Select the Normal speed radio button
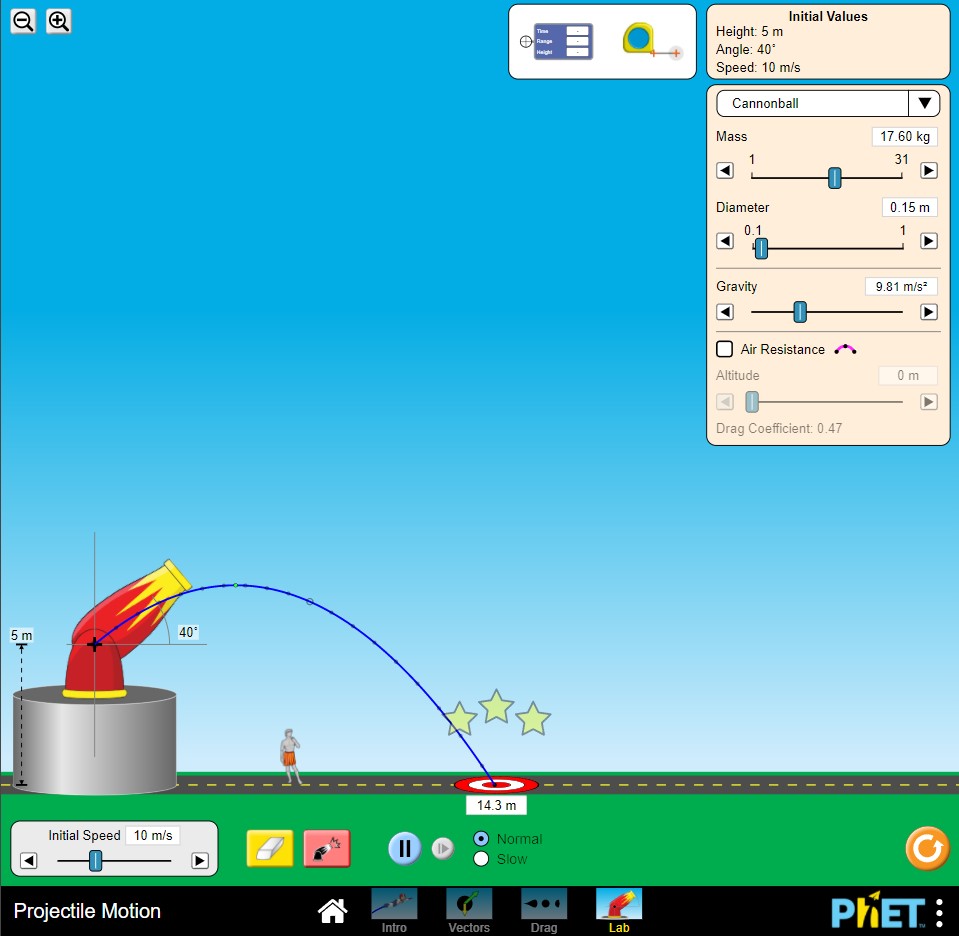Screen dimensions: 959x936 [x=481, y=839]
